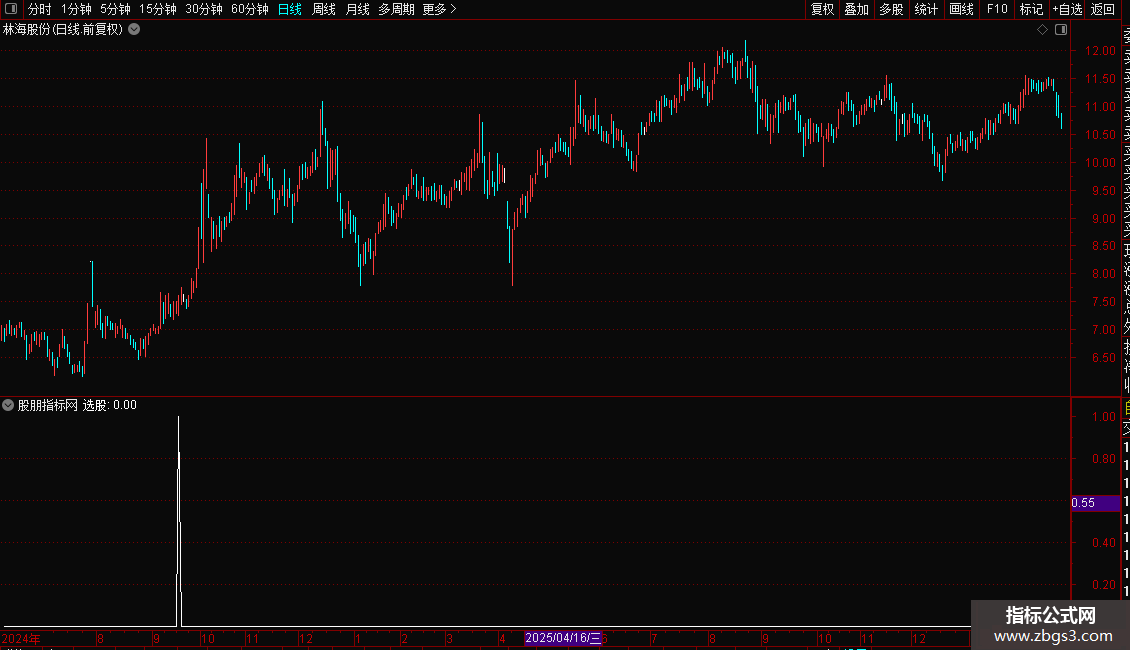This screenshot has height=650, width=1130.
Task: Click the 选股: 0.00 value
Action: click(110, 405)
